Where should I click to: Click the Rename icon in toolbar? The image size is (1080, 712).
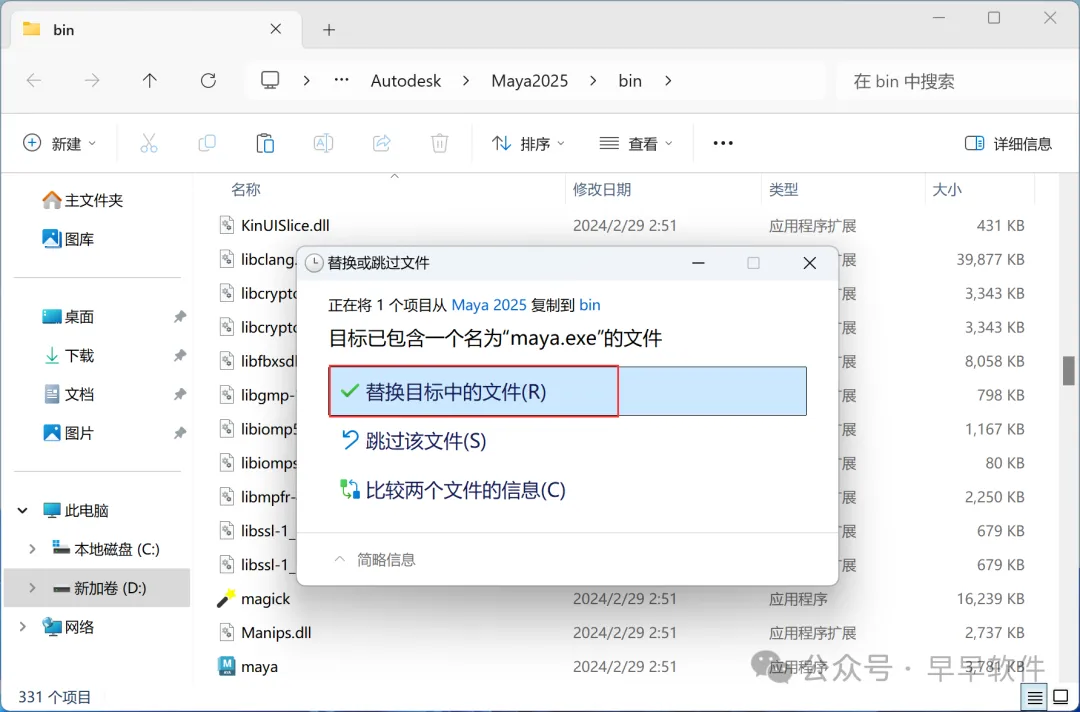coord(323,143)
